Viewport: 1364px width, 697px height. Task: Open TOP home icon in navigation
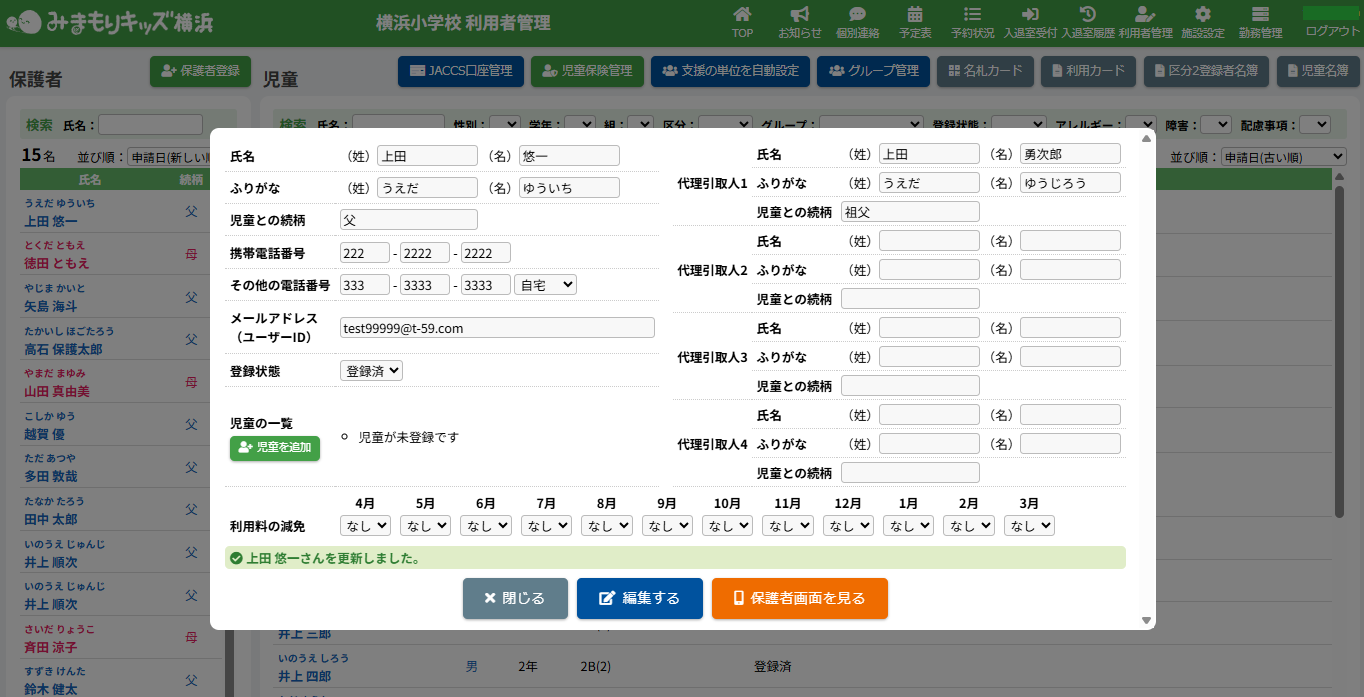click(x=742, y=15)
